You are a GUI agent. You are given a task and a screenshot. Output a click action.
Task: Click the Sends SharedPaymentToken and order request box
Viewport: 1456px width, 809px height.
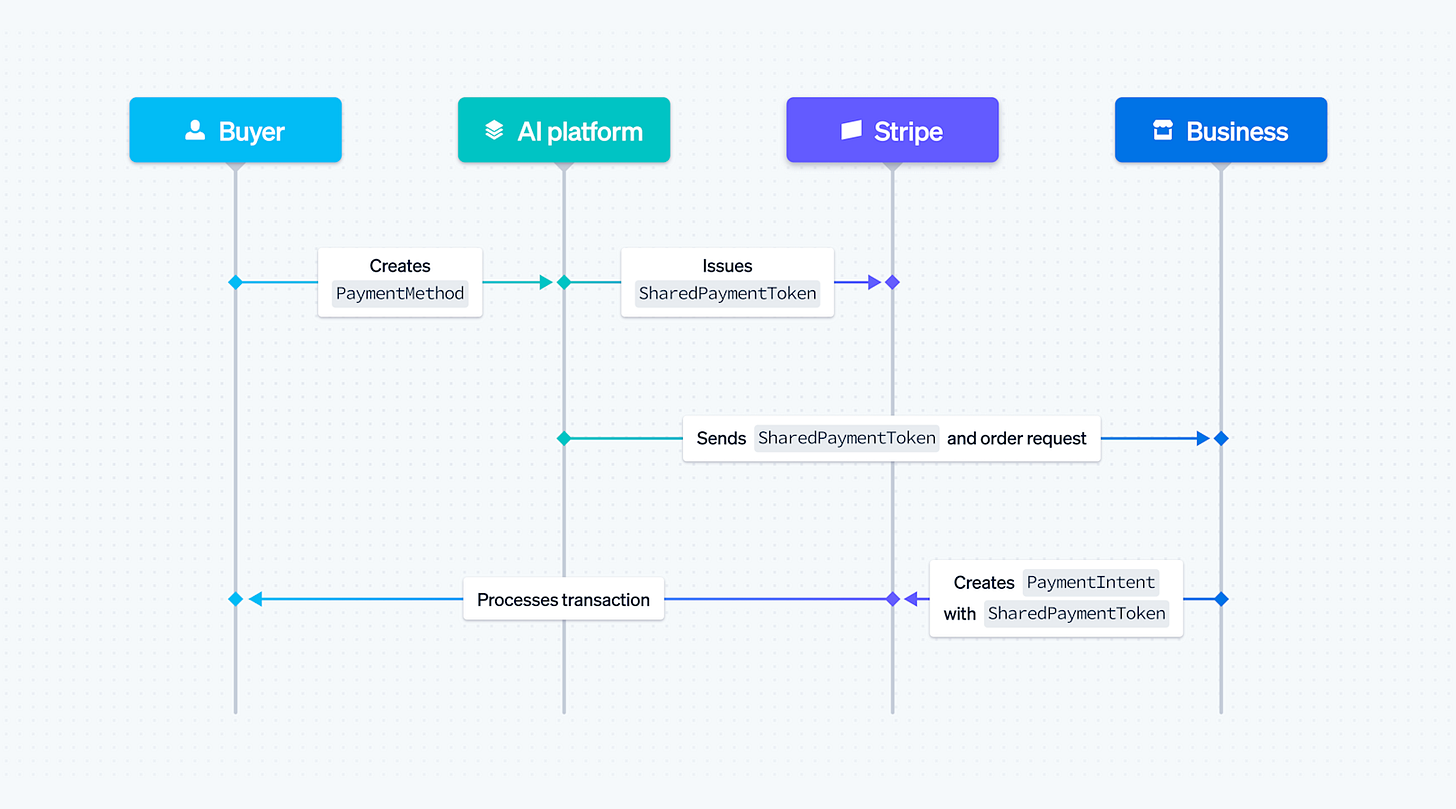click(x=891, y=437)
